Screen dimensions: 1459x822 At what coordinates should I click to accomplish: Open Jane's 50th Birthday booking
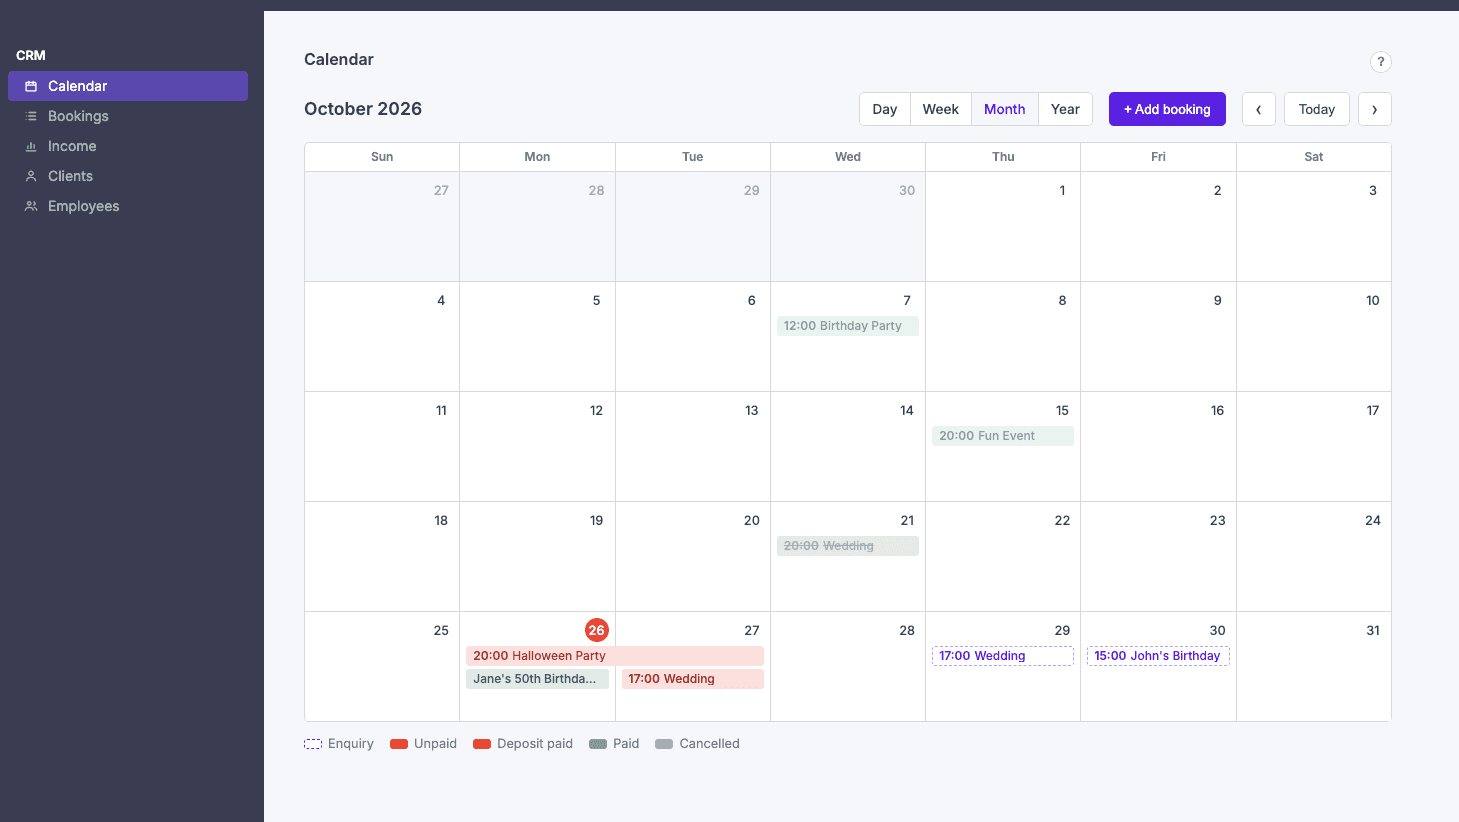537,679
